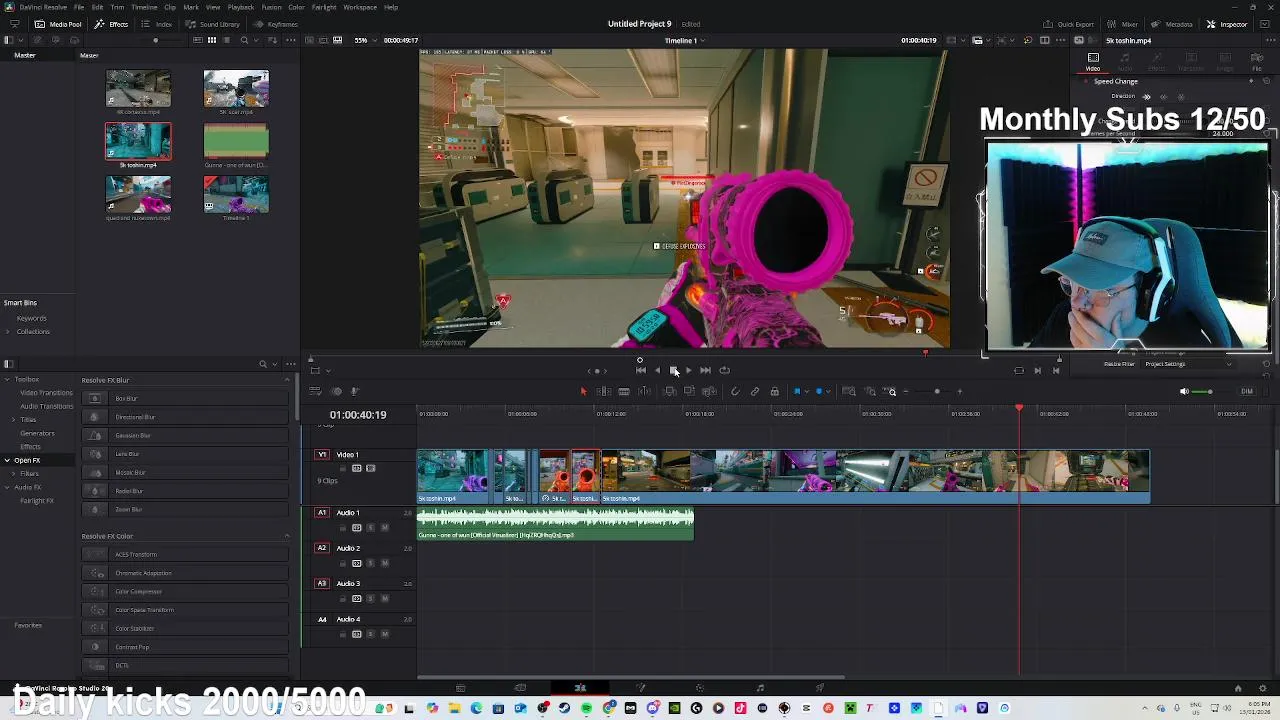
Task: Select the arrow Selection Mode tool
Action: [583, 391]
